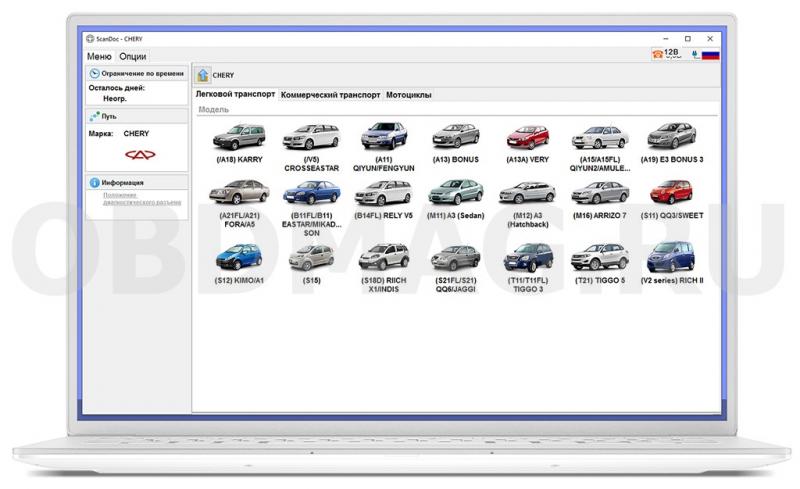Screen dimensions: 800x489
Task: Open the (V2 series) RICH II model
Action: 672,263
